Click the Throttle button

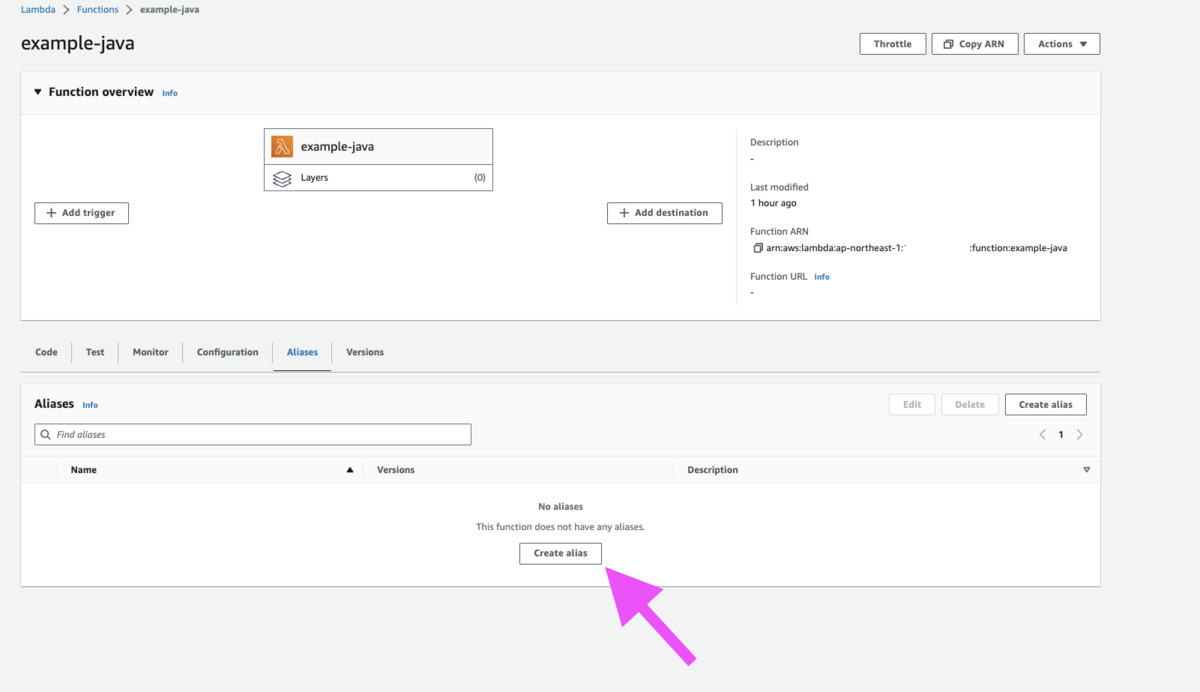point(892,43)
